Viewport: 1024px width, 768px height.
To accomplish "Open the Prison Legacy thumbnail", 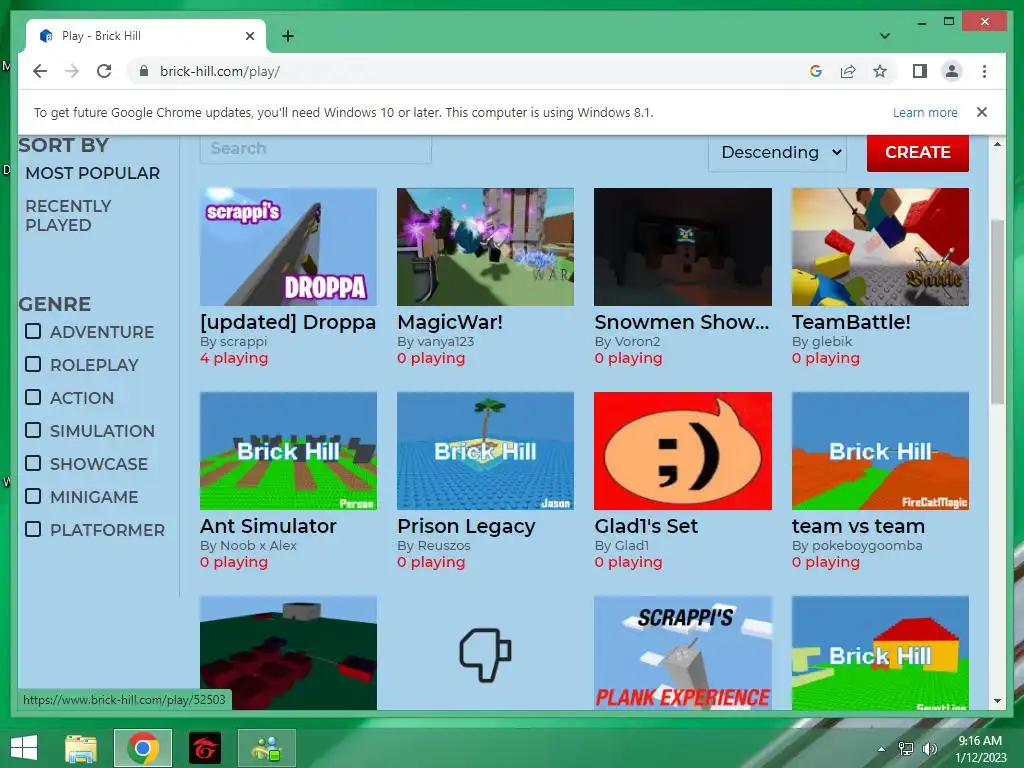I will 485,451.
